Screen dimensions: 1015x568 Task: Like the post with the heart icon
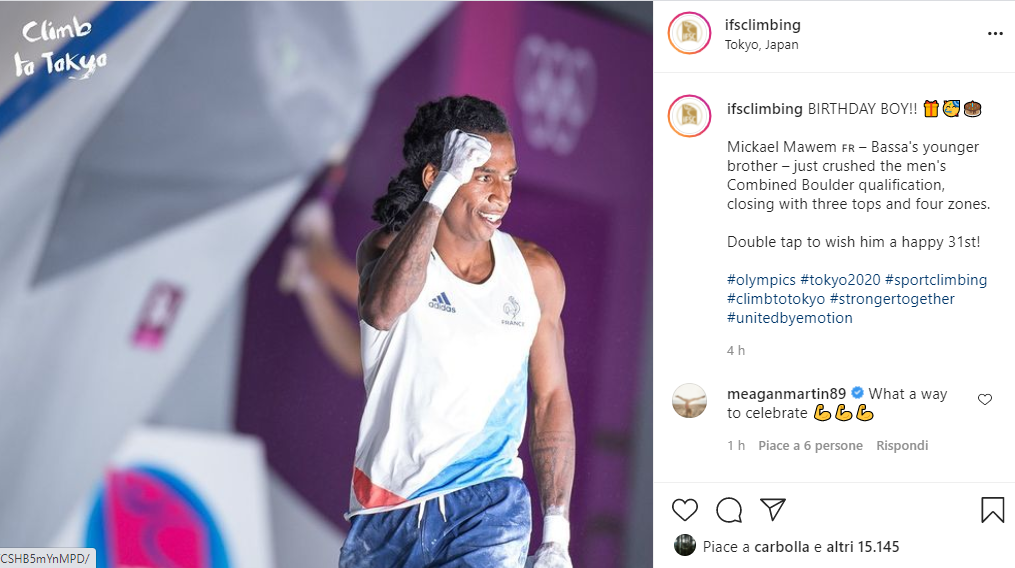click(x=684, y=510)
